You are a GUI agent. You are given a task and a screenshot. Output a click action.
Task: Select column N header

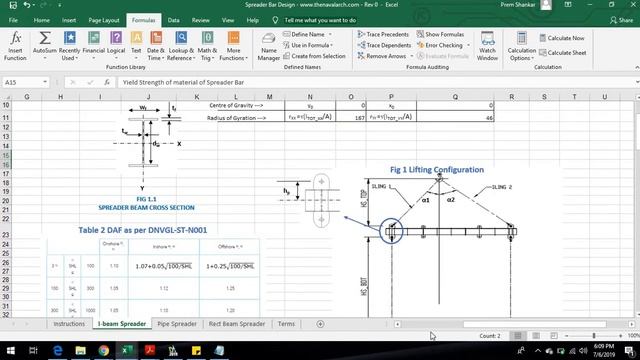coord(310,97)
